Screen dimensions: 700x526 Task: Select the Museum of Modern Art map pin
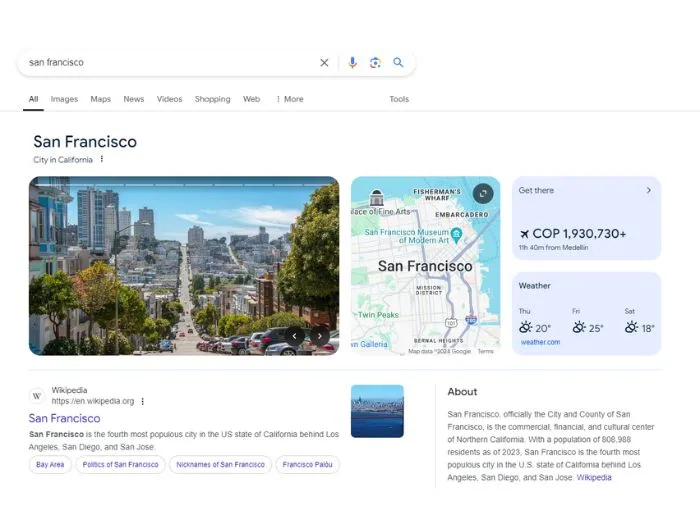click(456, 235)
